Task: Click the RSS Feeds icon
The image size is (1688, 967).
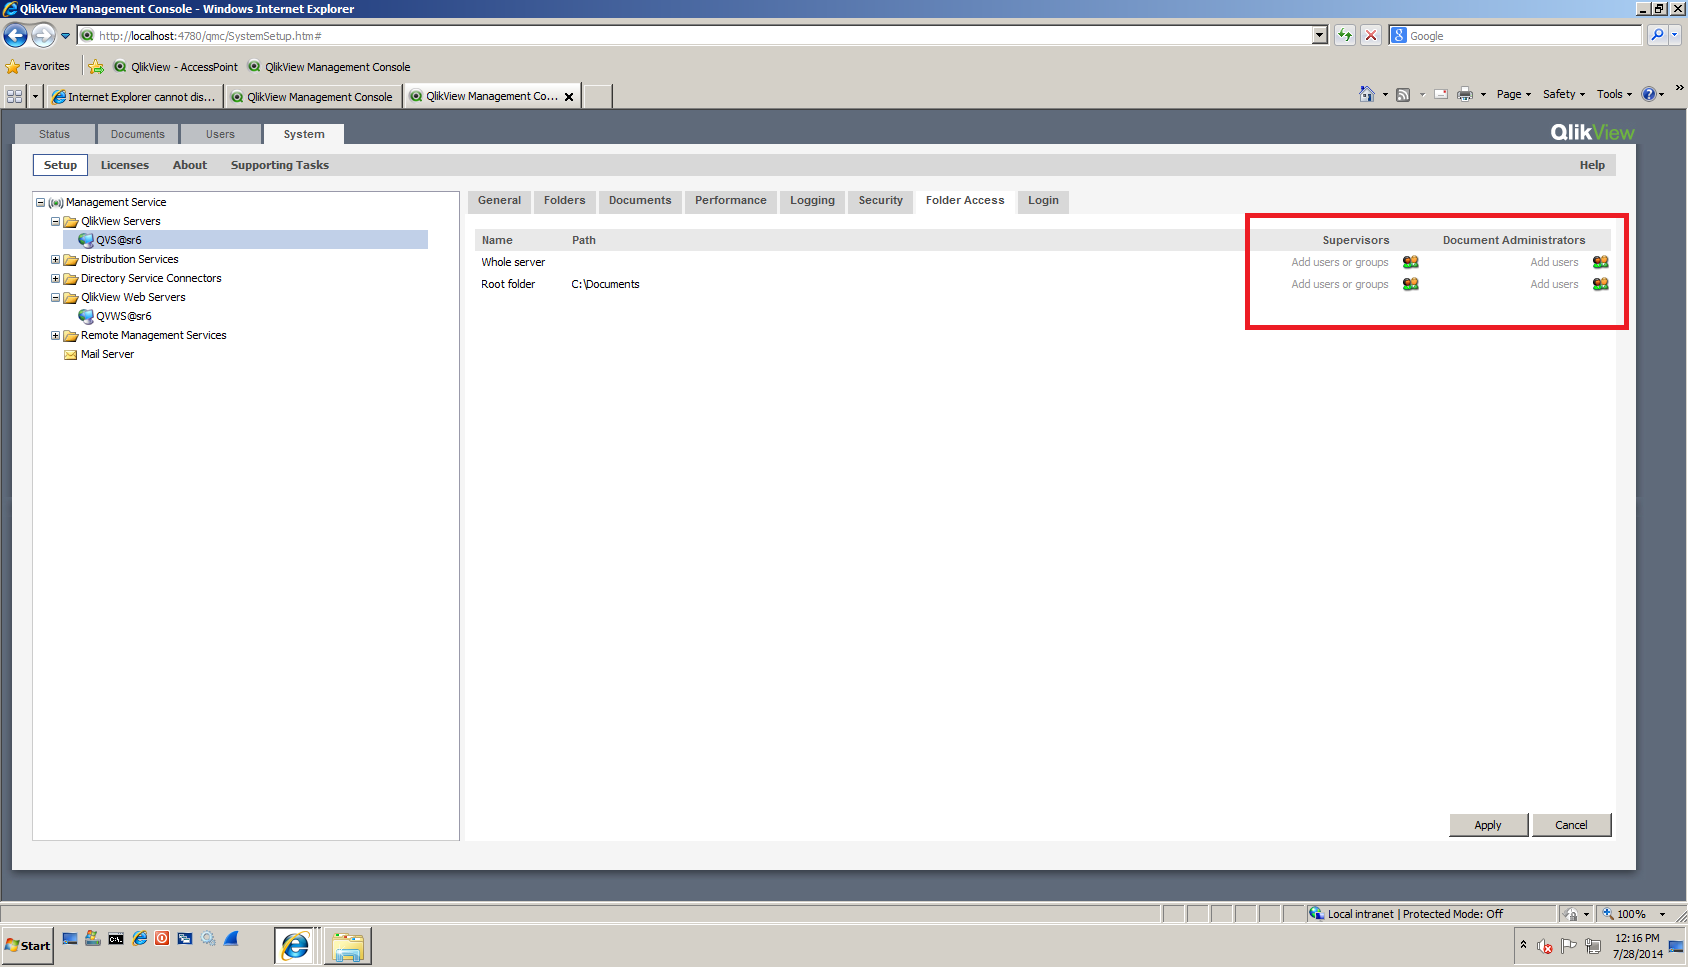Action: (1403, 94)
